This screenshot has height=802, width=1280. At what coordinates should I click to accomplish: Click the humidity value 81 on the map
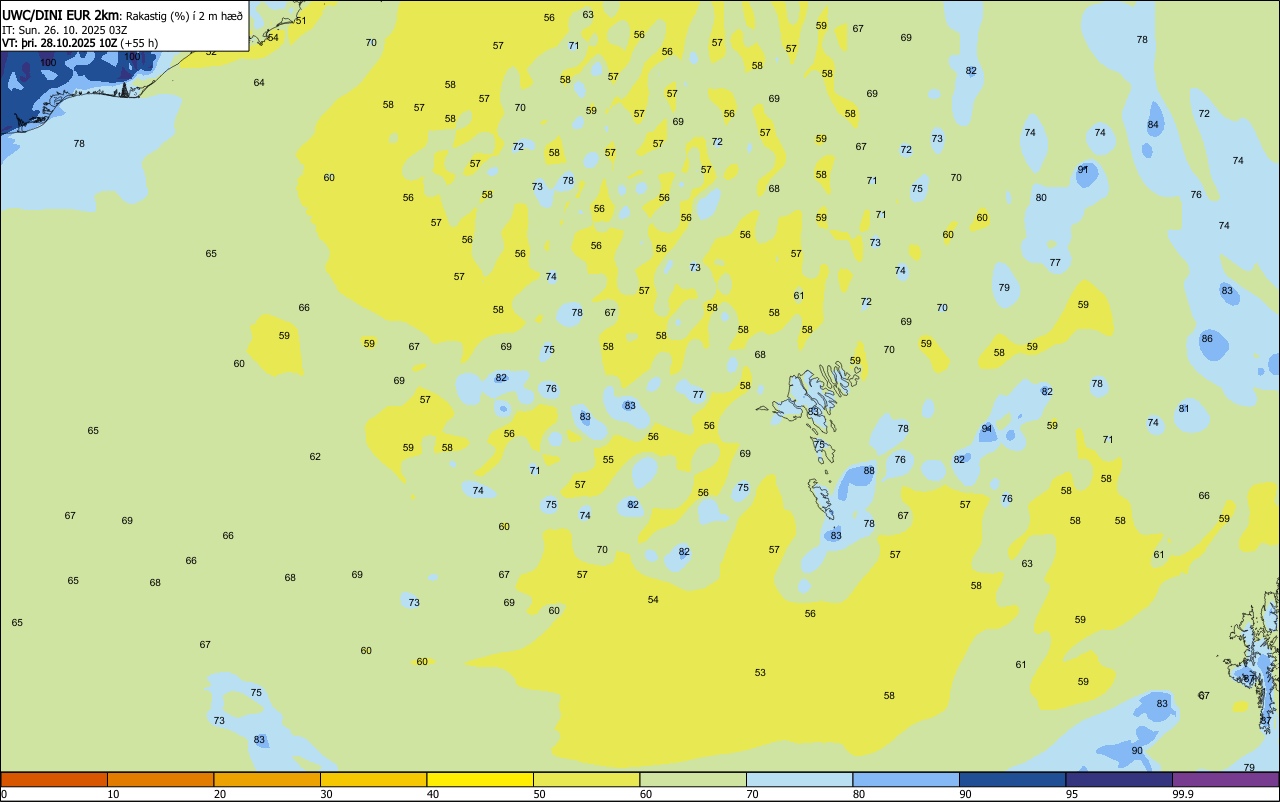[1184, 409]
